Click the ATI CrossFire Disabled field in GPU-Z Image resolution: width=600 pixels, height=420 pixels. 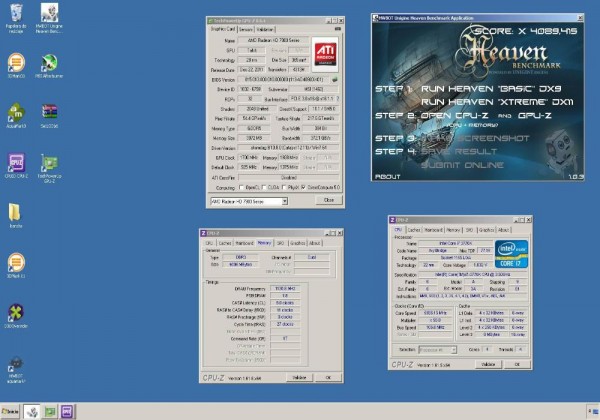click(289, 177)
